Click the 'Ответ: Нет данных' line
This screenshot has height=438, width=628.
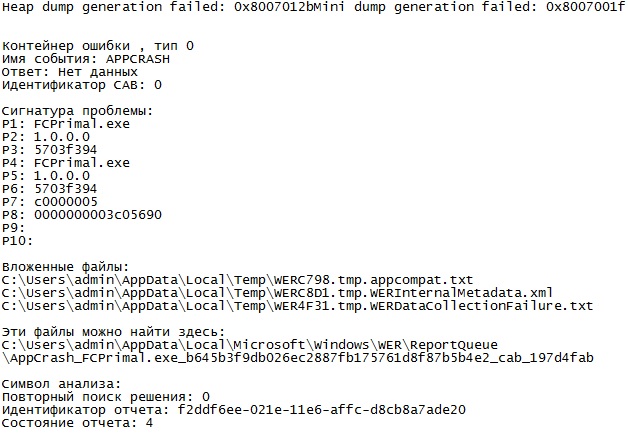69,72
